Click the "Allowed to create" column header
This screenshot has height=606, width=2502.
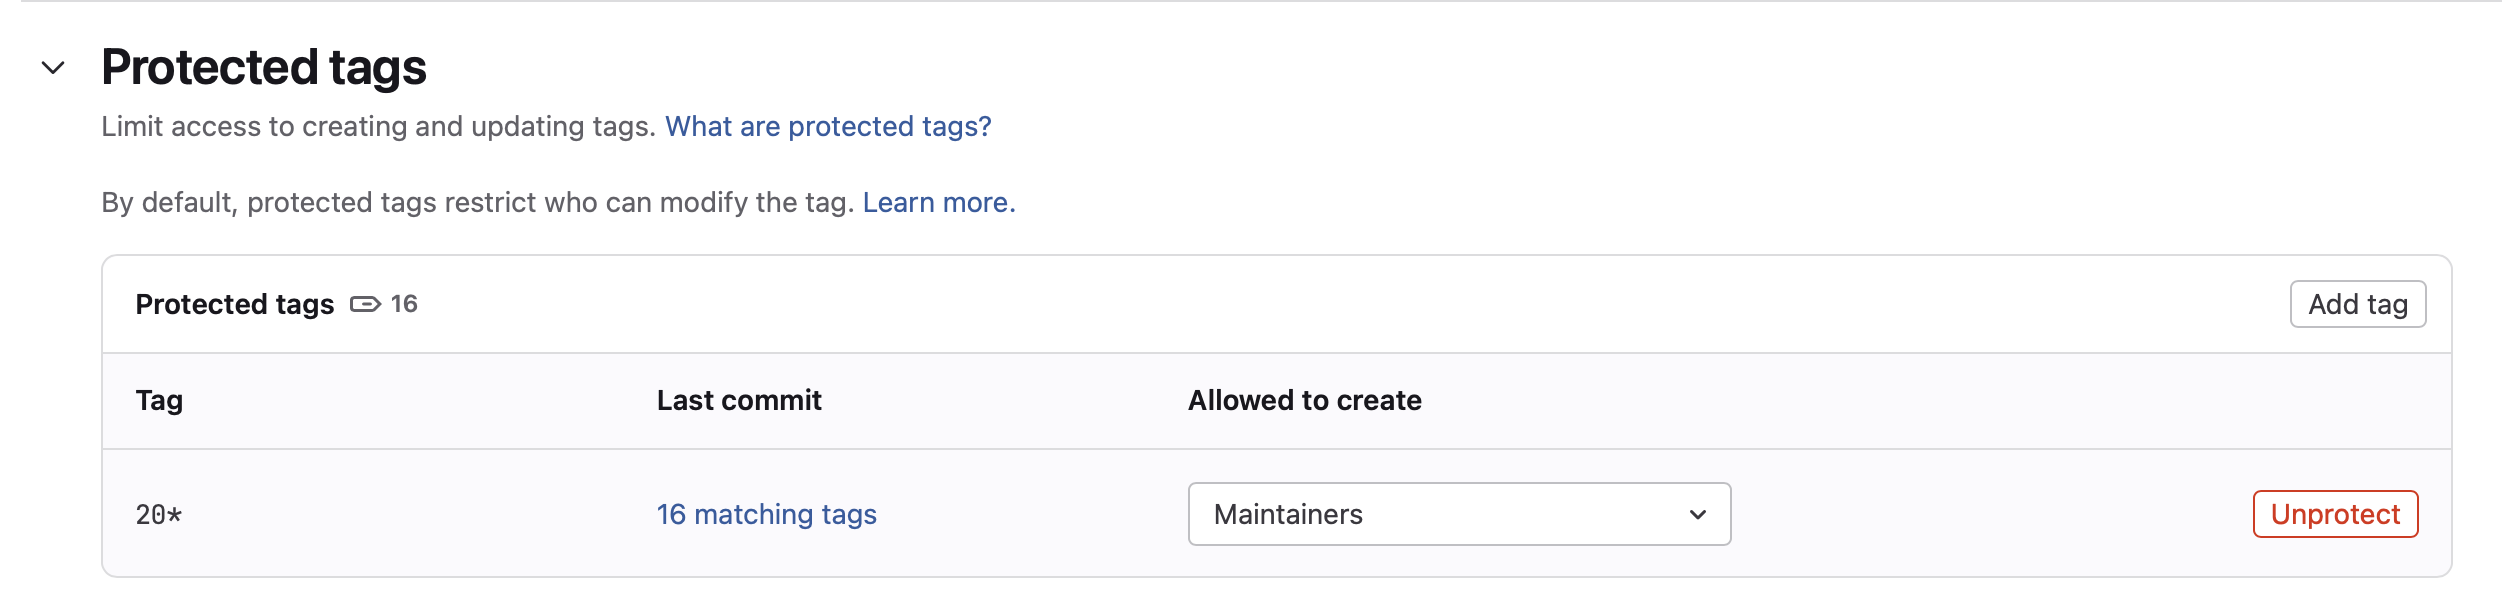(x=1304, y=401)
